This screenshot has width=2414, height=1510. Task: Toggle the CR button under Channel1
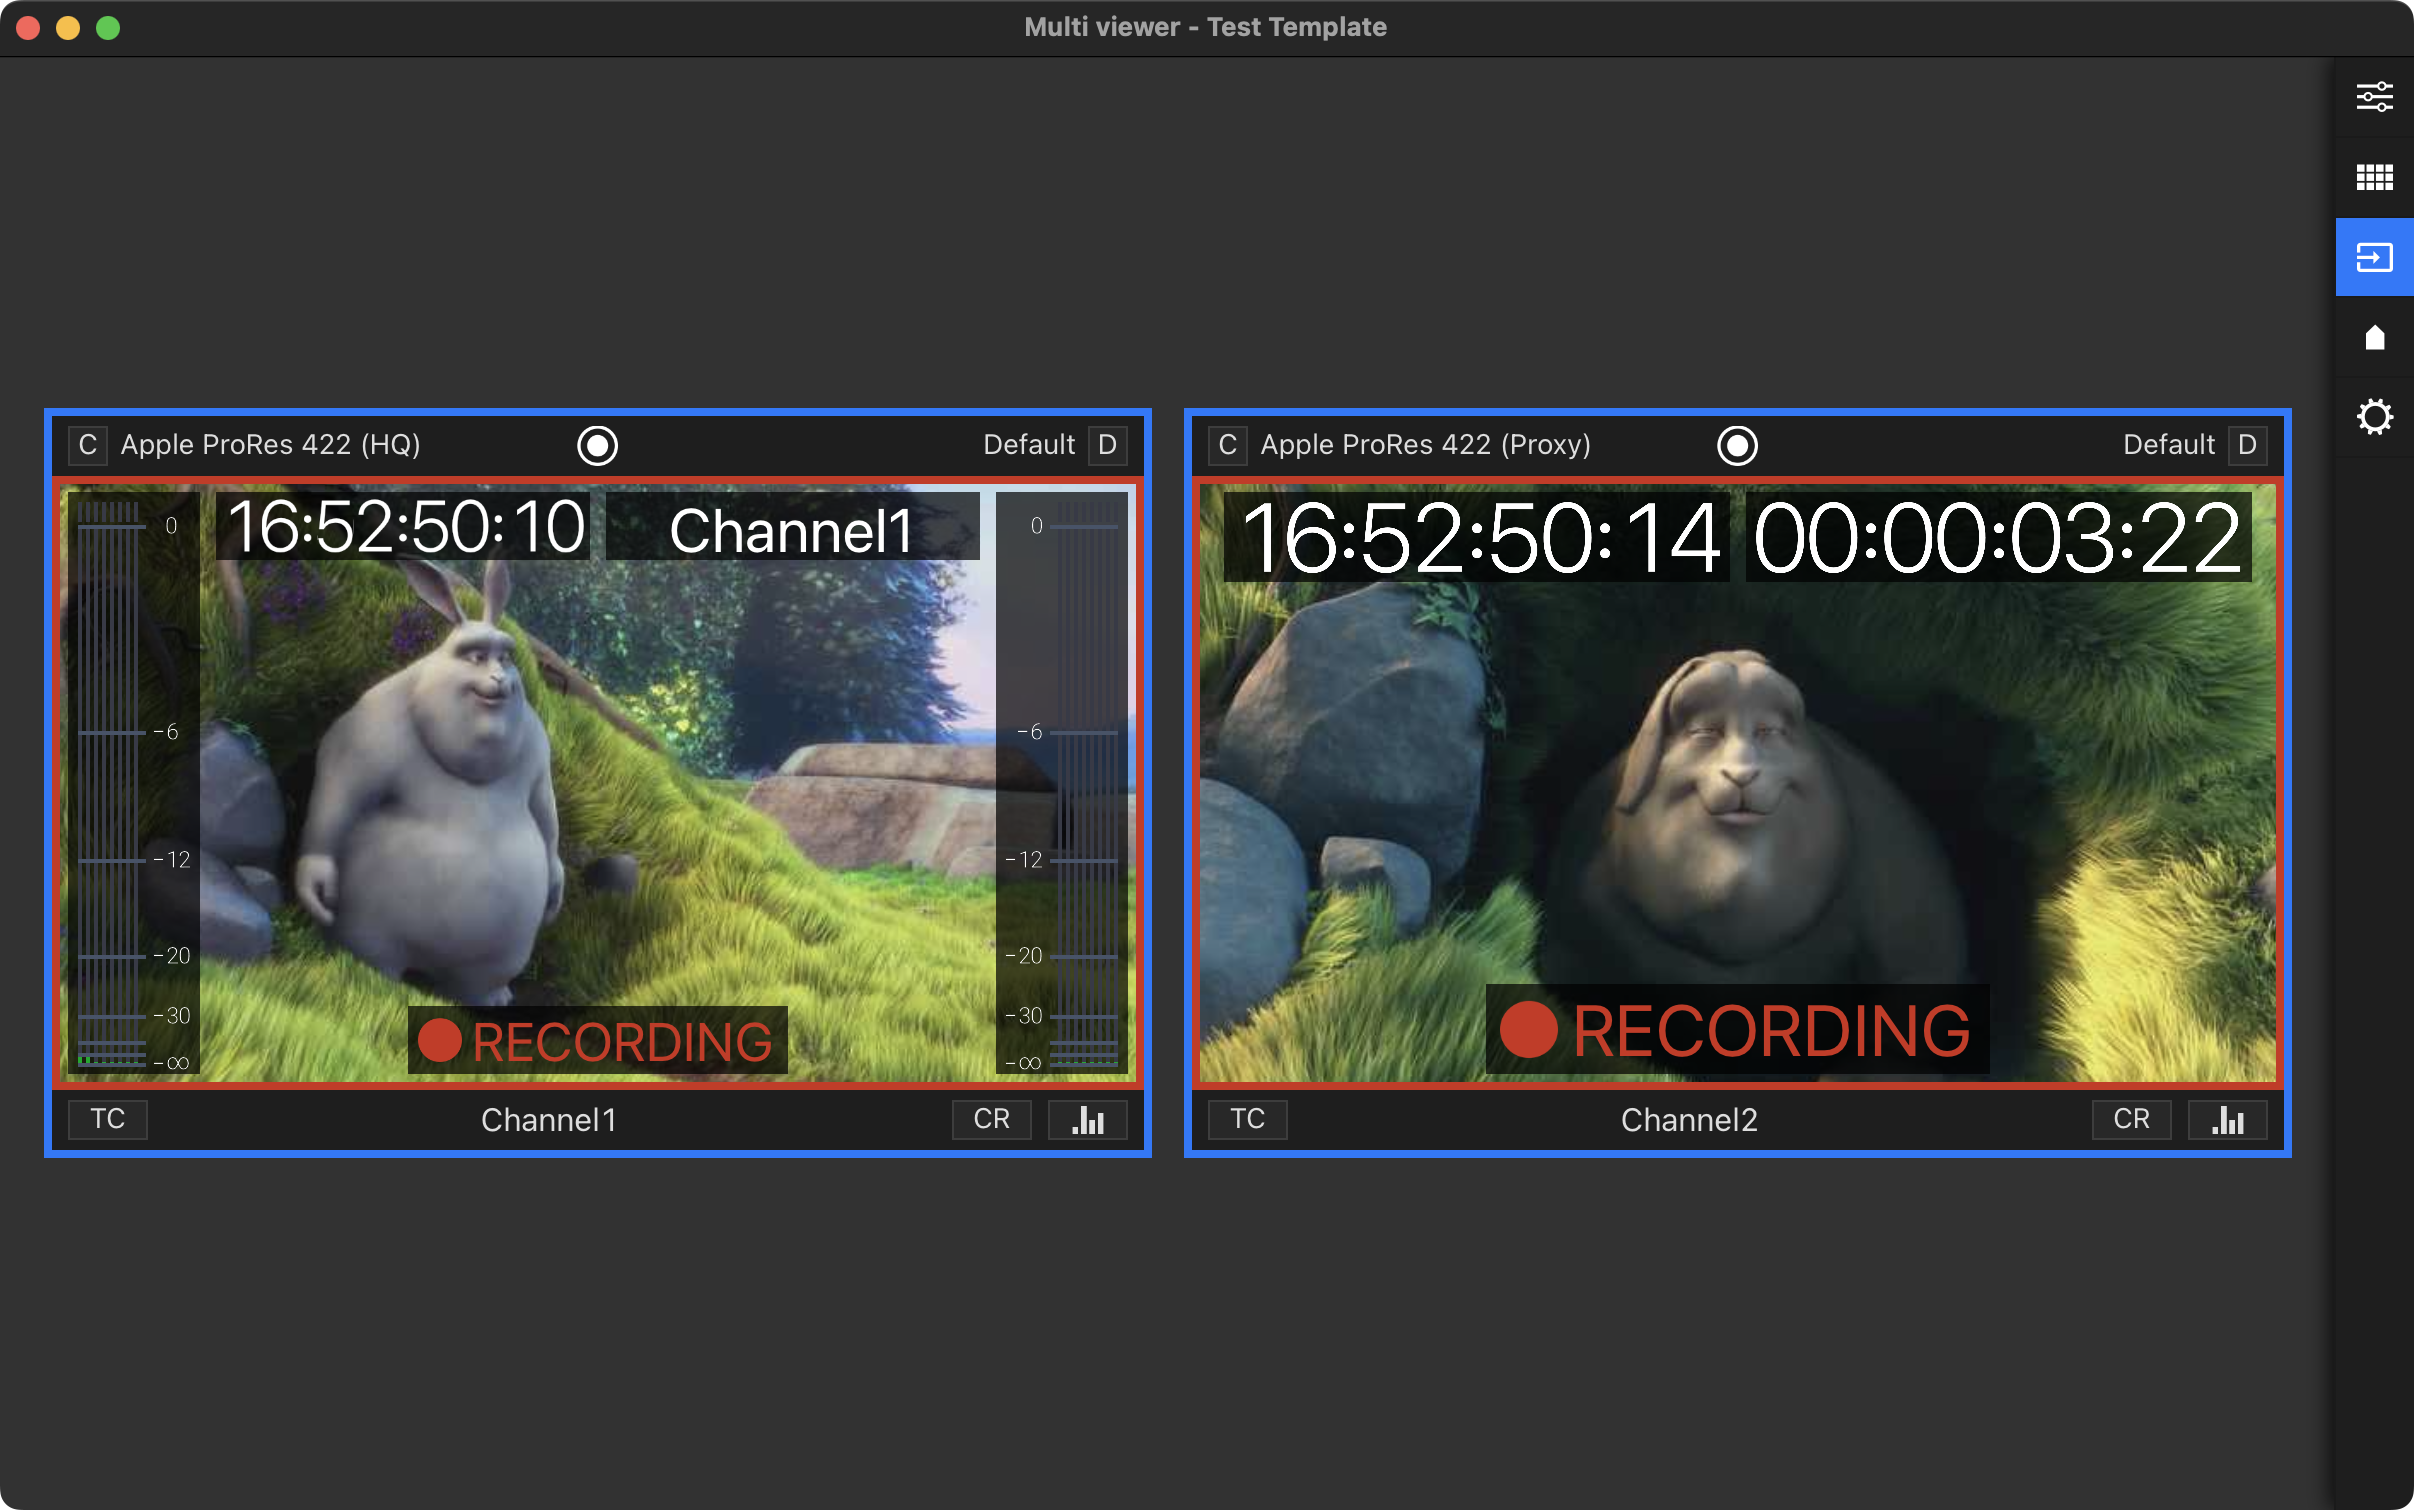992,1119
